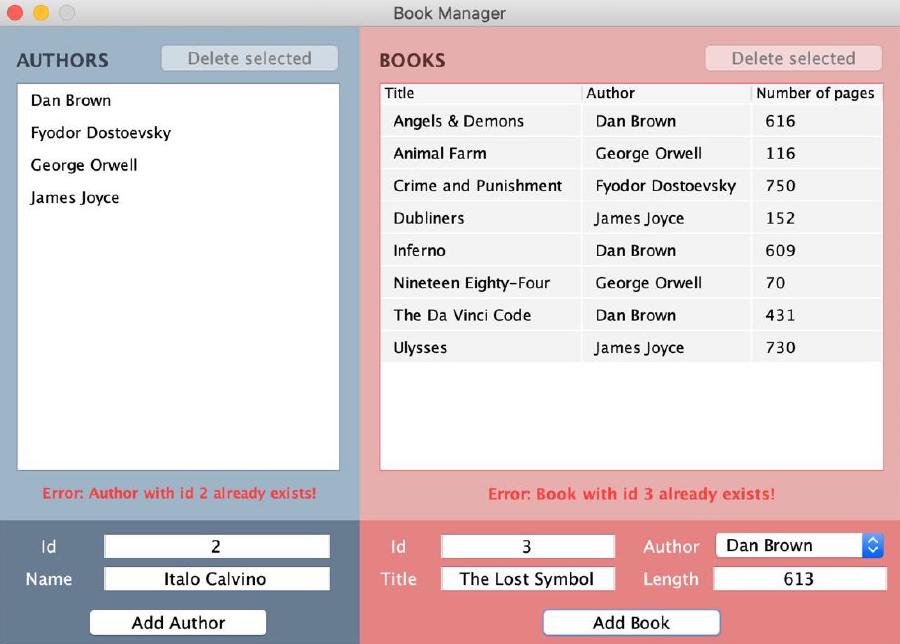Focus the author Id field containing 2
Image resolution: width=900 pixels, height=644 pixels.
(216, 546)
